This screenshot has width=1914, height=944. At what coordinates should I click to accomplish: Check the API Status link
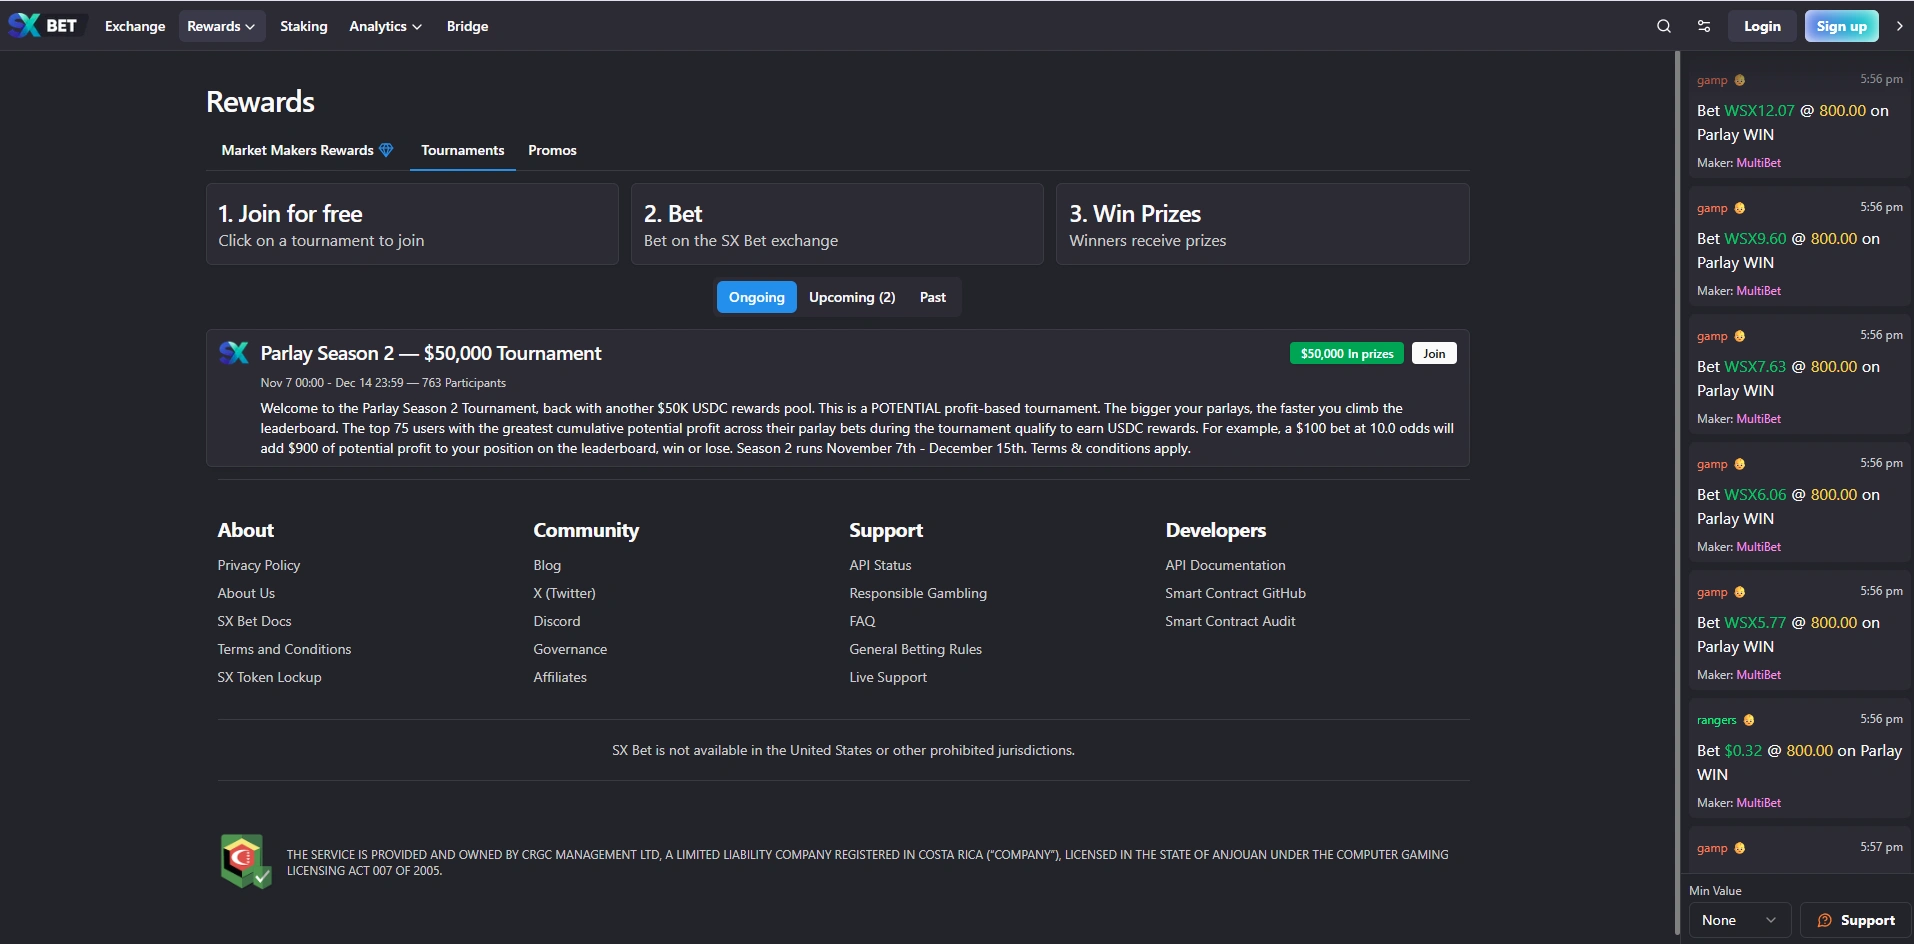click(880, 565)
